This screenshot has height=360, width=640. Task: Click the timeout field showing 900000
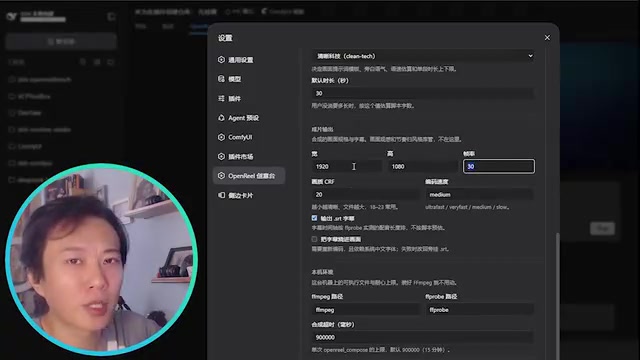pyautogui.click(x=422, y=337)
